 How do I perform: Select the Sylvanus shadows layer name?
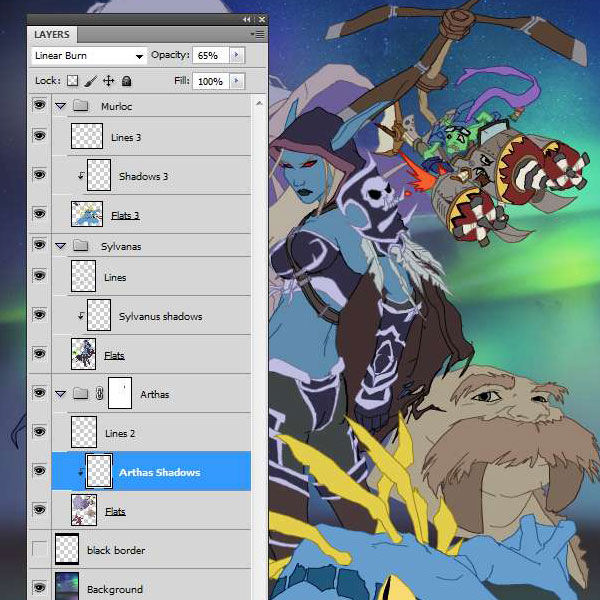[160, 317]
